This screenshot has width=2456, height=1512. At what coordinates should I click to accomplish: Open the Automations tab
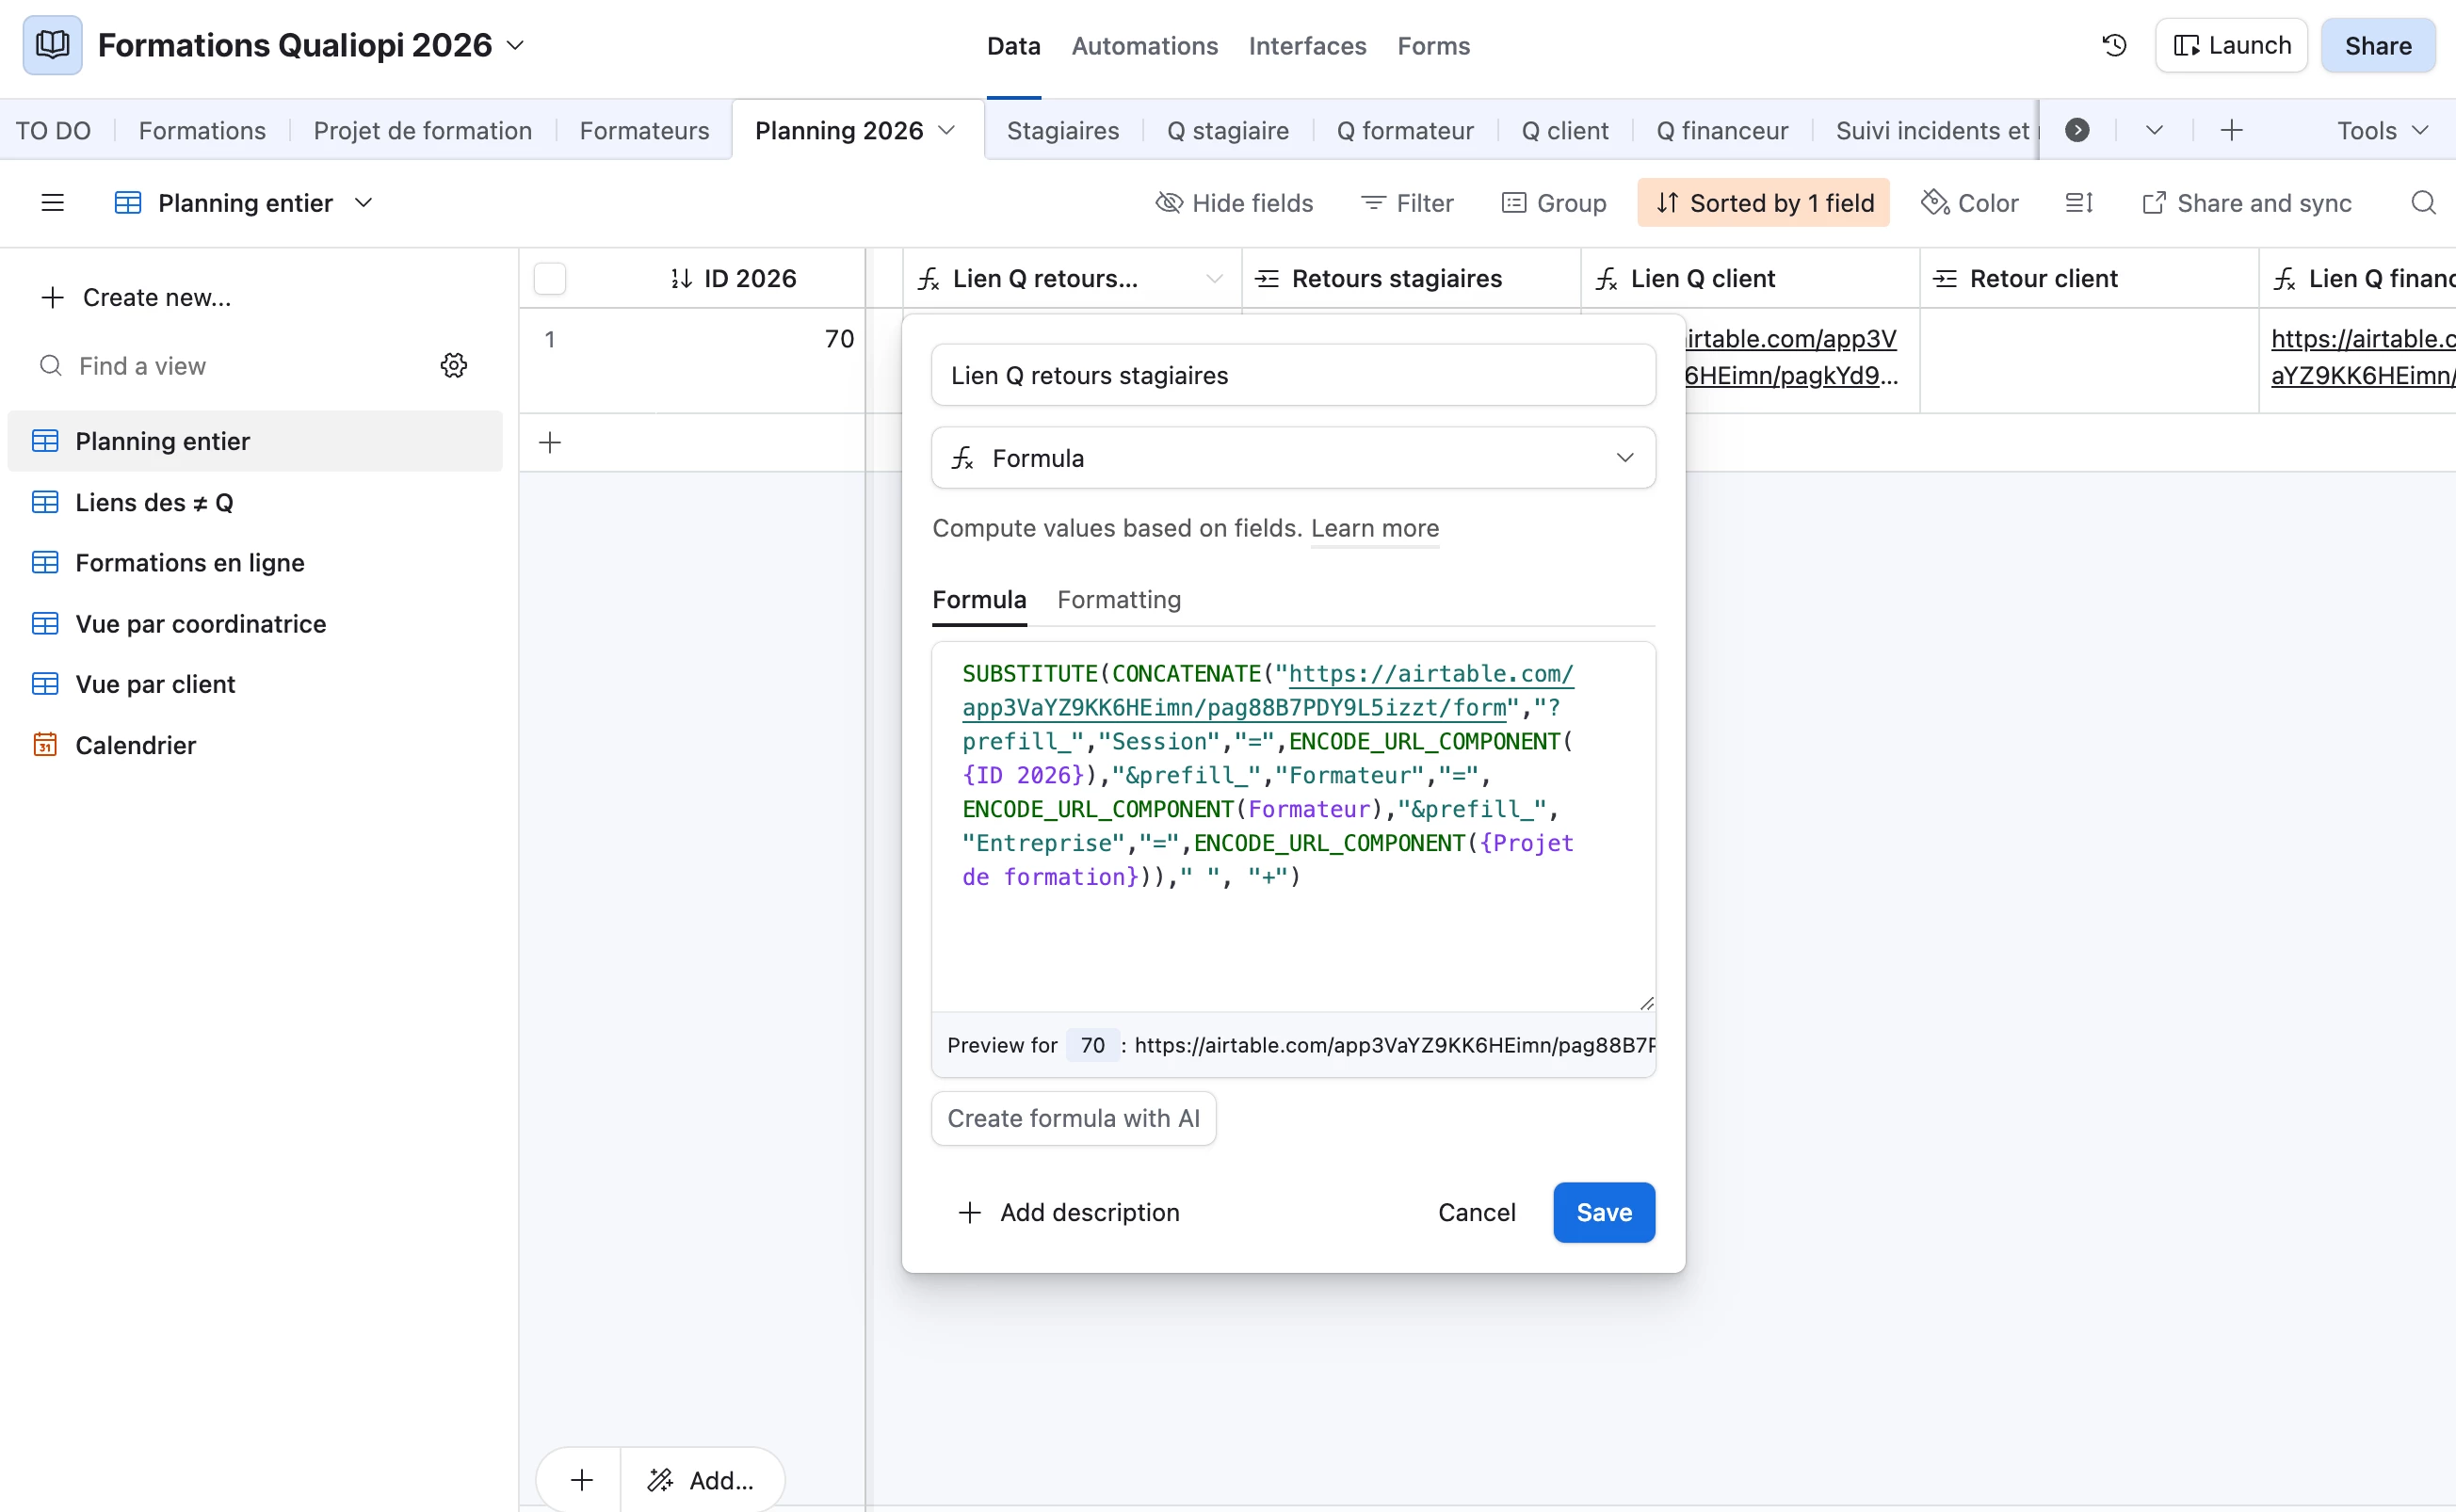tap(1144, 46)
